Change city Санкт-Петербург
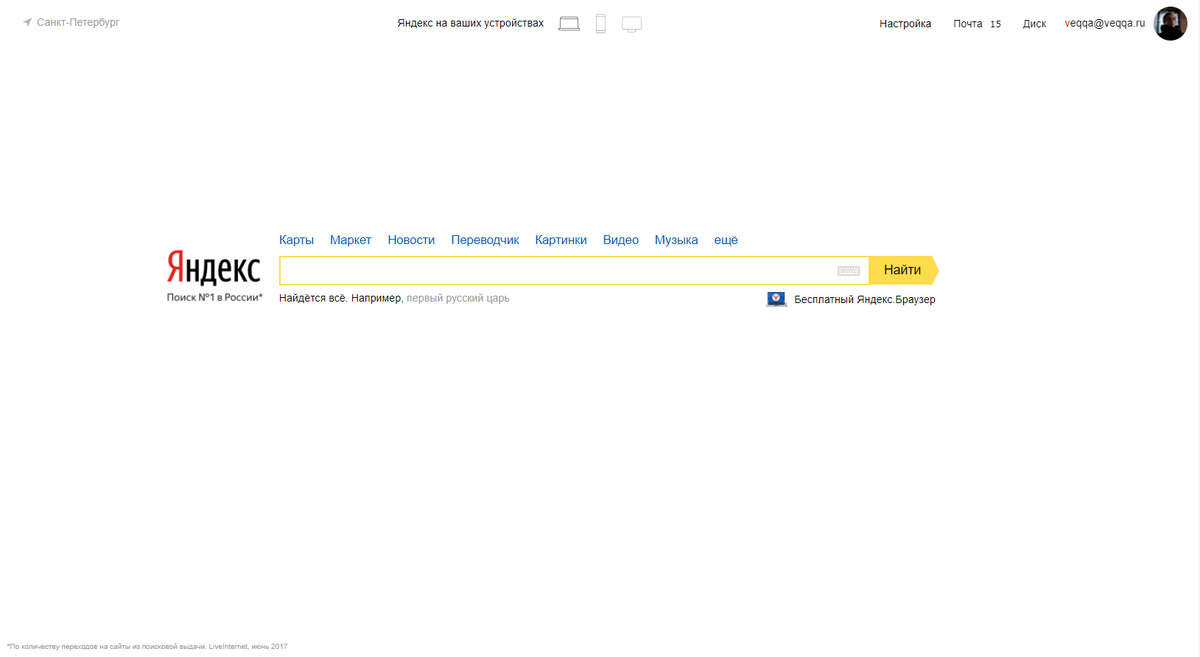The image size is (1200, 657). tap(78, 22)
